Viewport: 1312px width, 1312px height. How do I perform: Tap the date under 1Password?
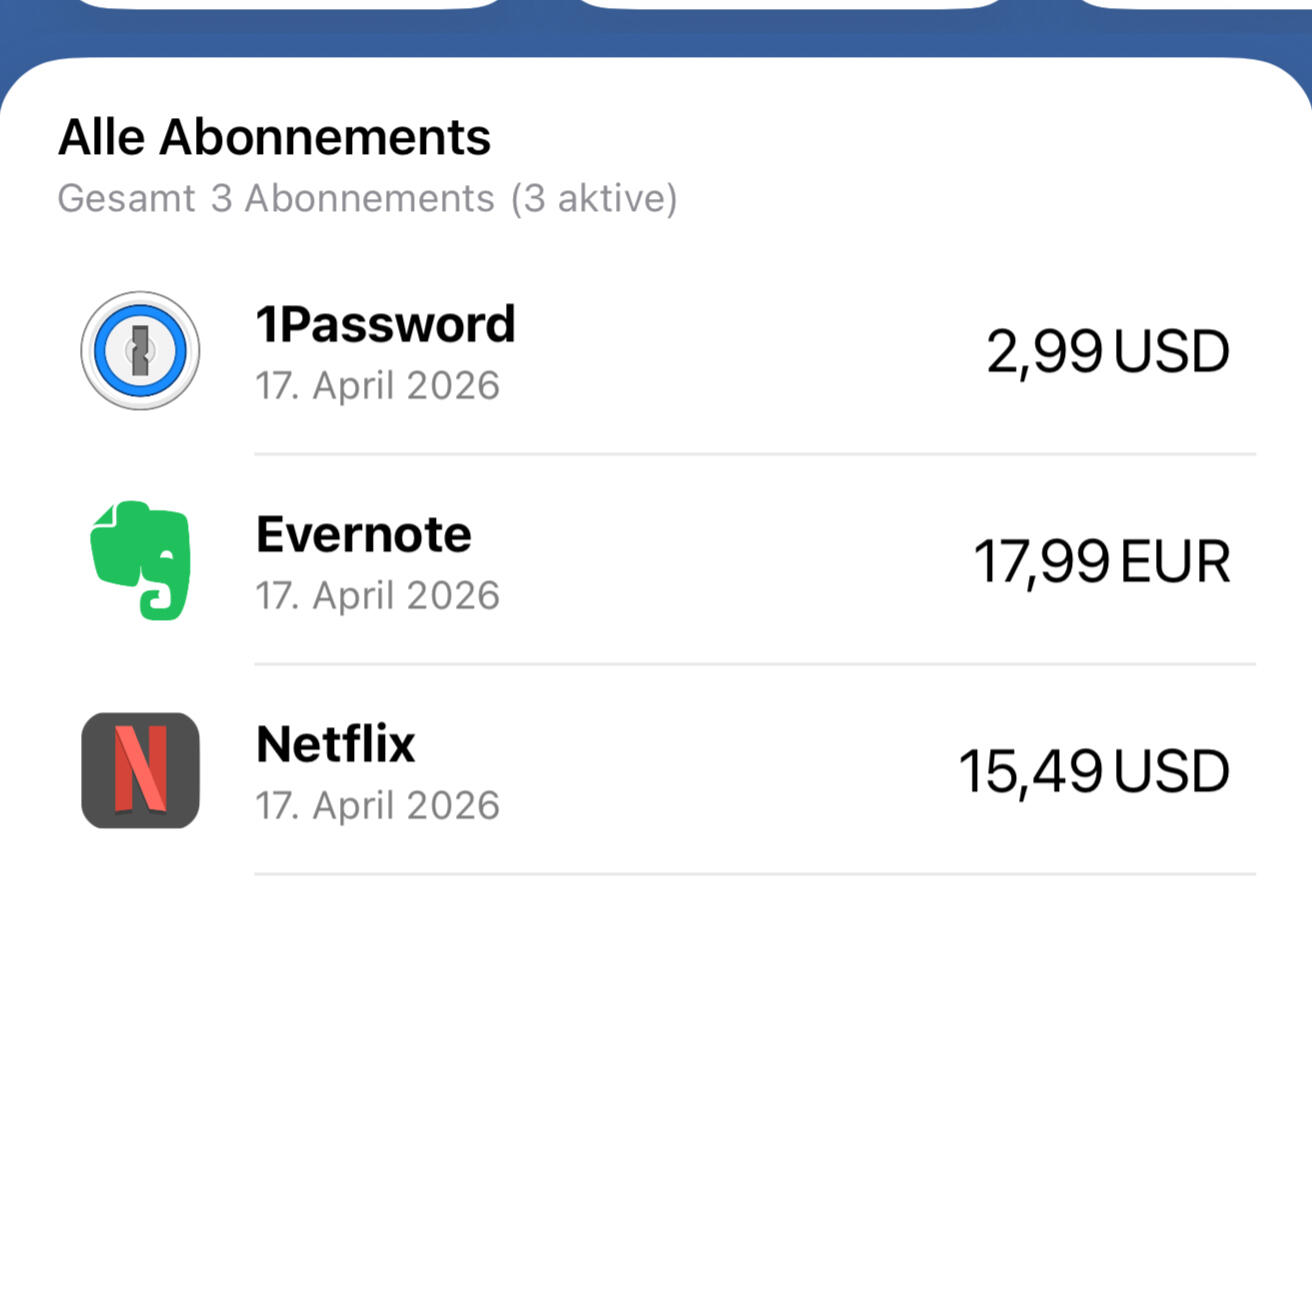click(377, 386)
